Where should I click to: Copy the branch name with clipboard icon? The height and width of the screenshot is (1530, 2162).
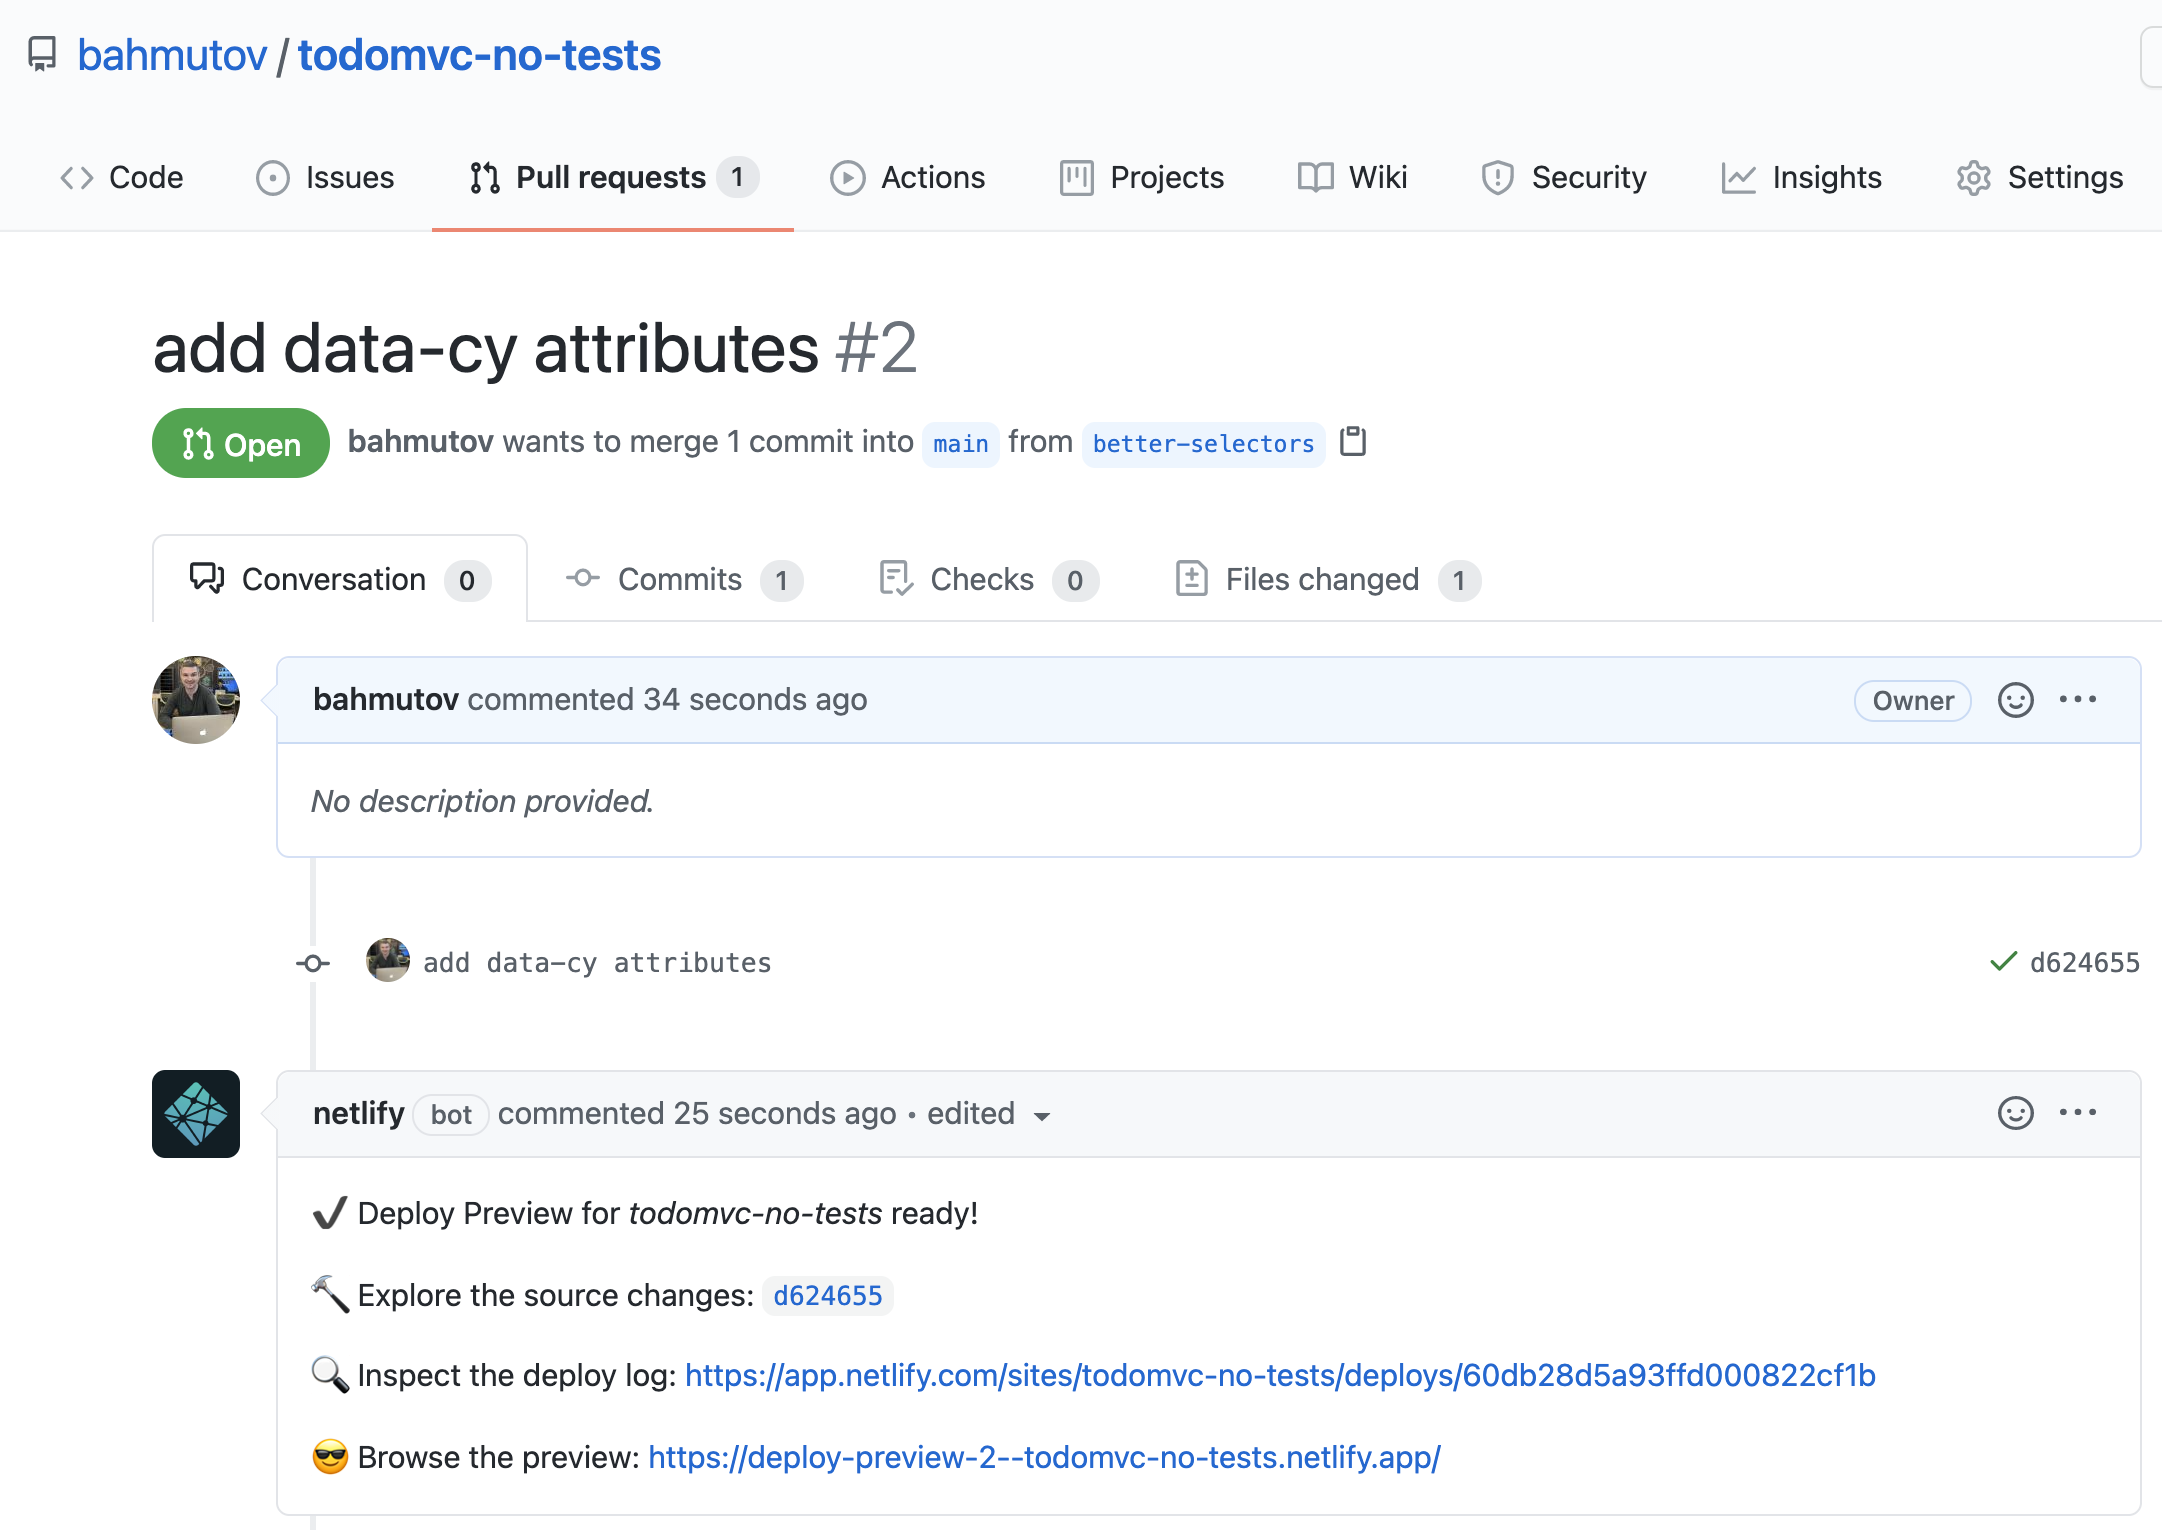click(x=1353, y=441)
